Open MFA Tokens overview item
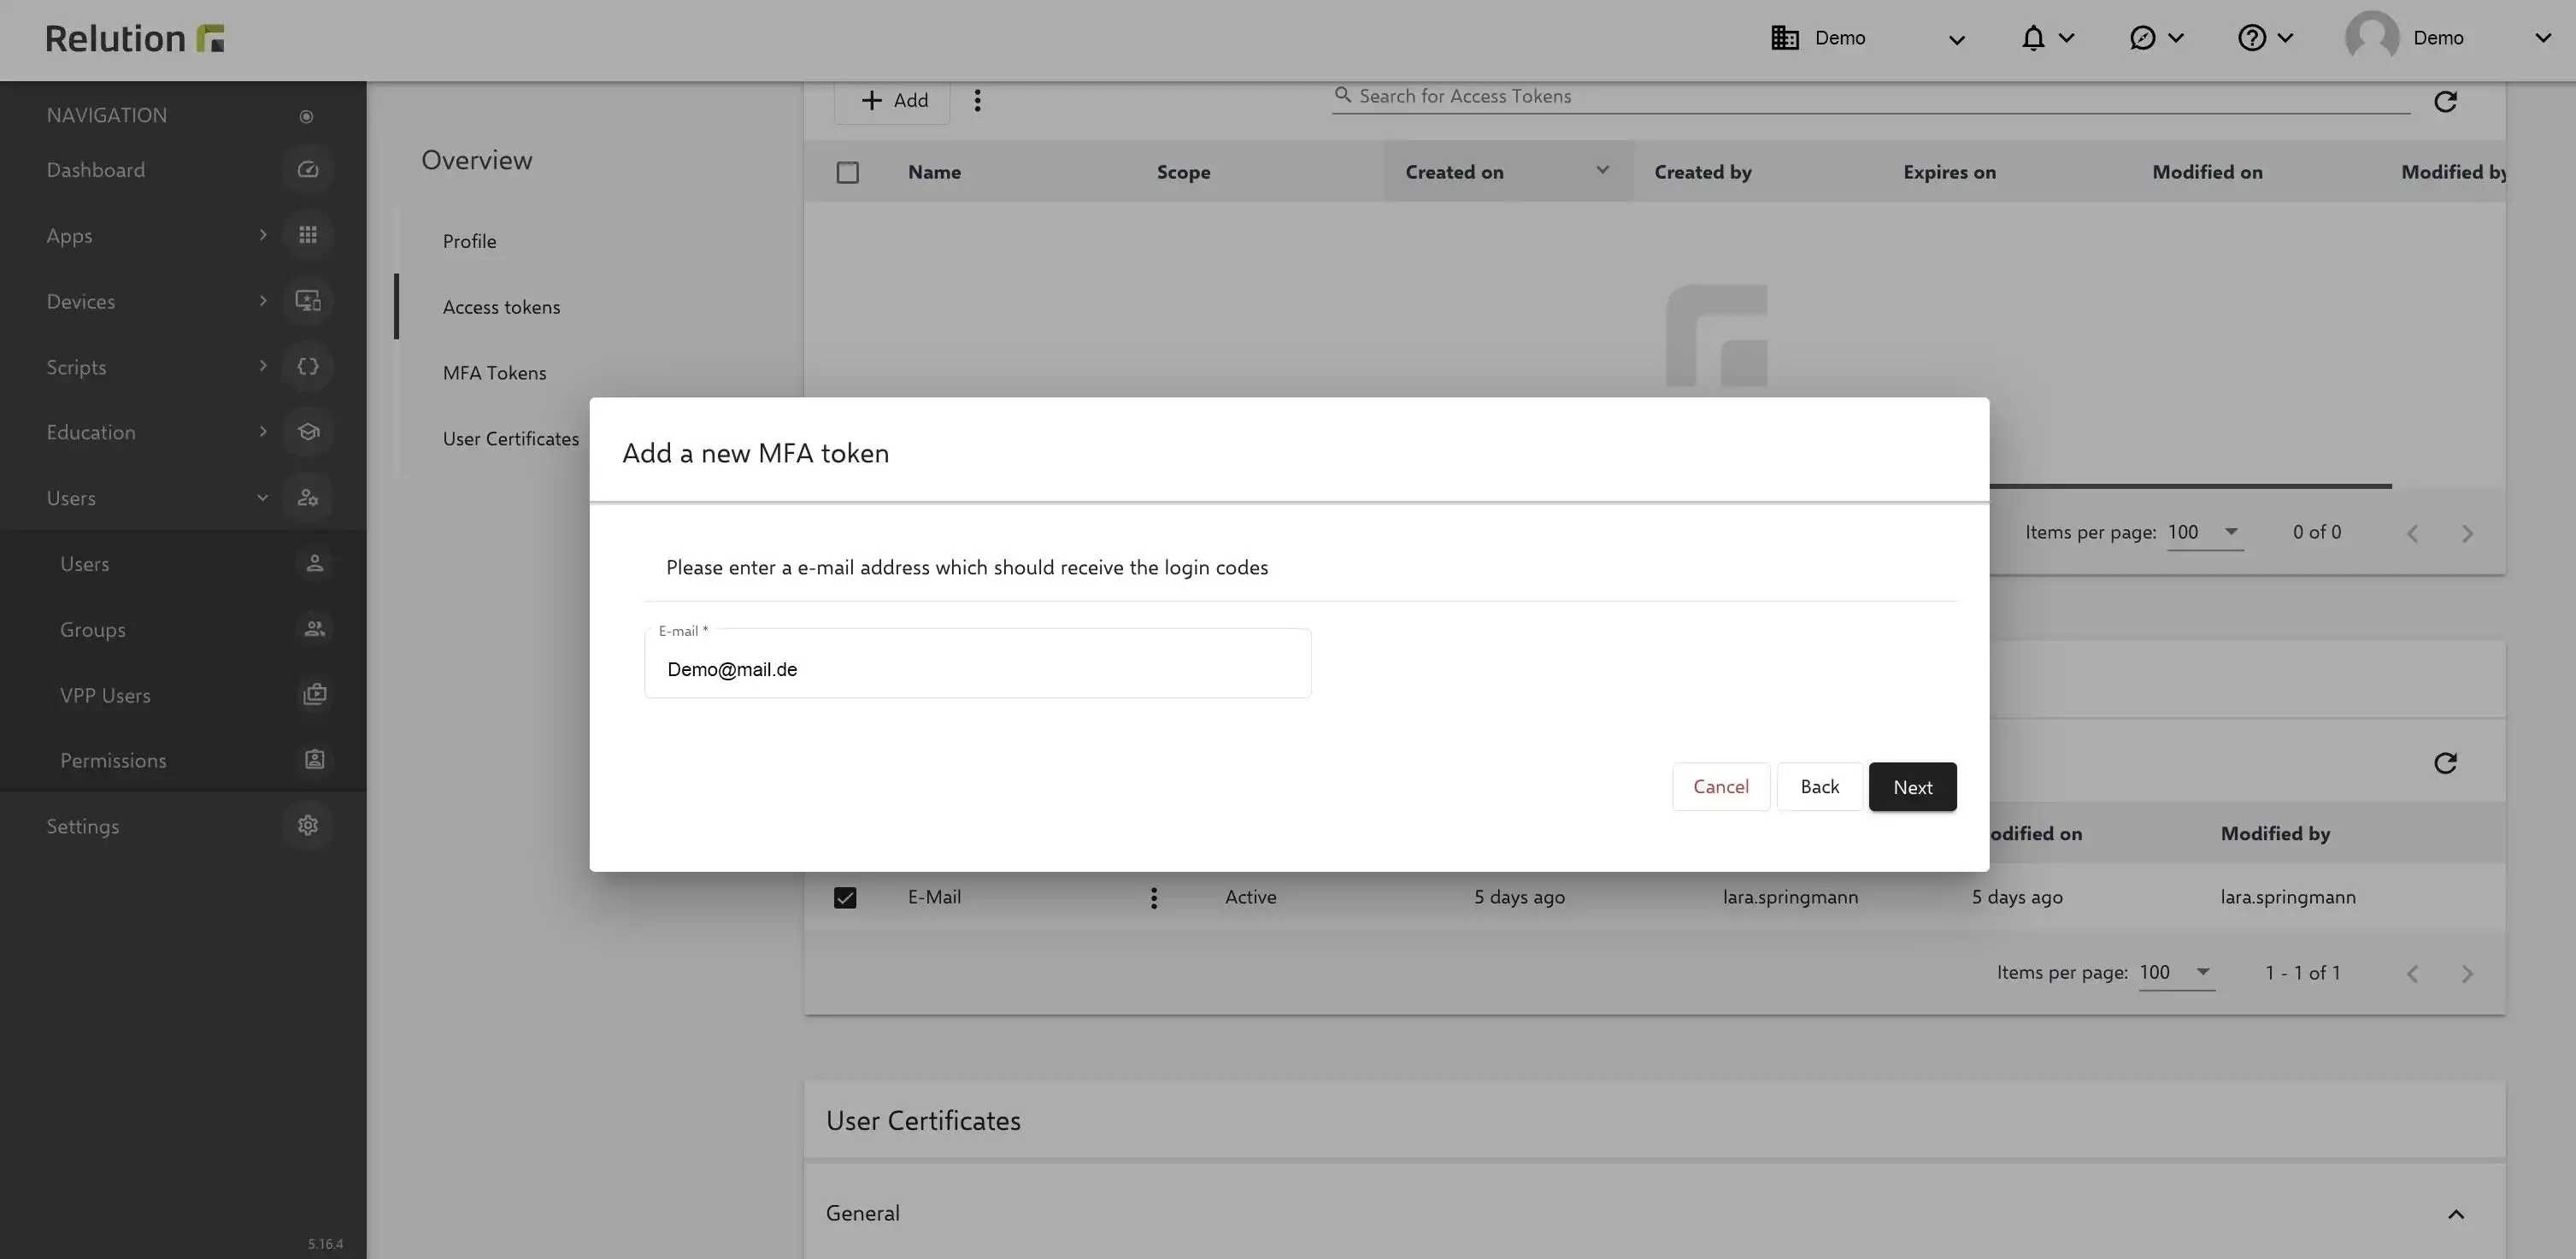This screenshot has height=1259, width=2576. point(494,373)
